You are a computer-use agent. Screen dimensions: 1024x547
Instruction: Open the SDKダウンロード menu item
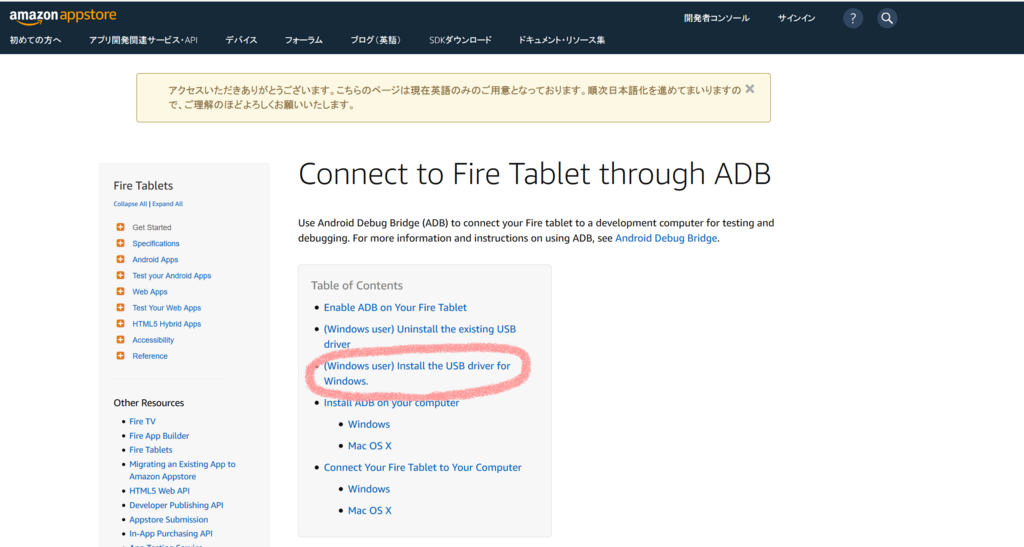pos(460,40)
